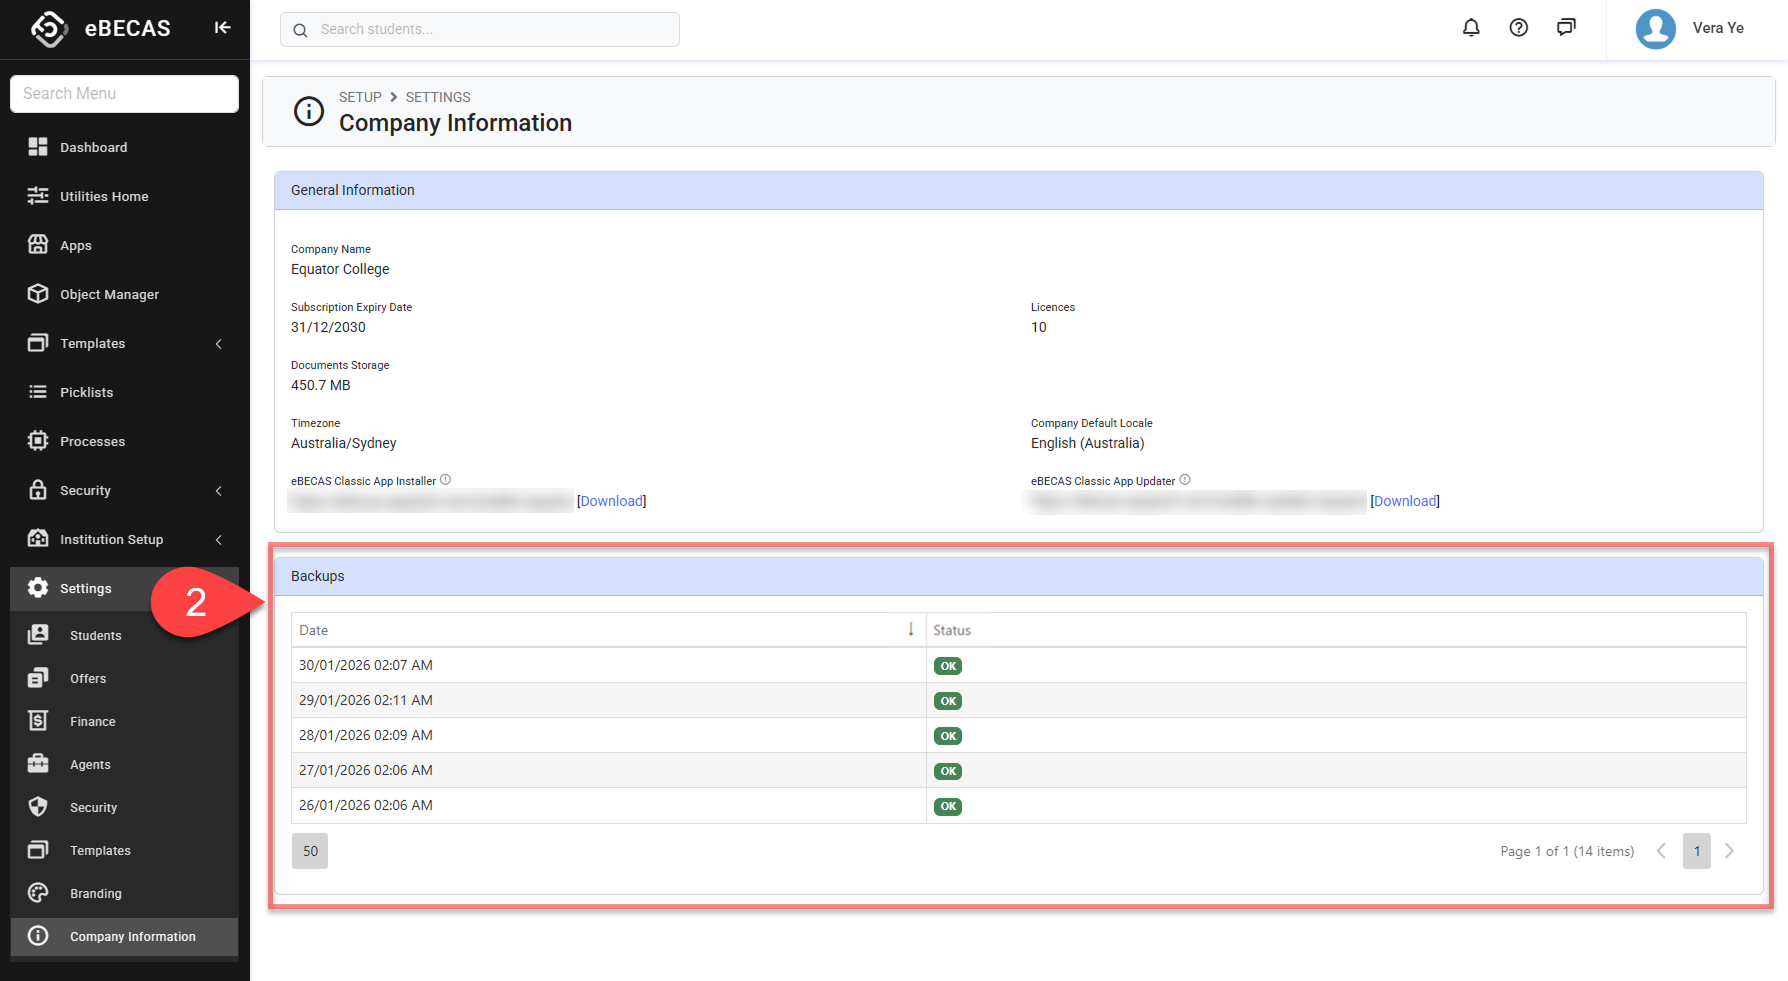
Task: Open the Branding settings item
Action: 96,894
